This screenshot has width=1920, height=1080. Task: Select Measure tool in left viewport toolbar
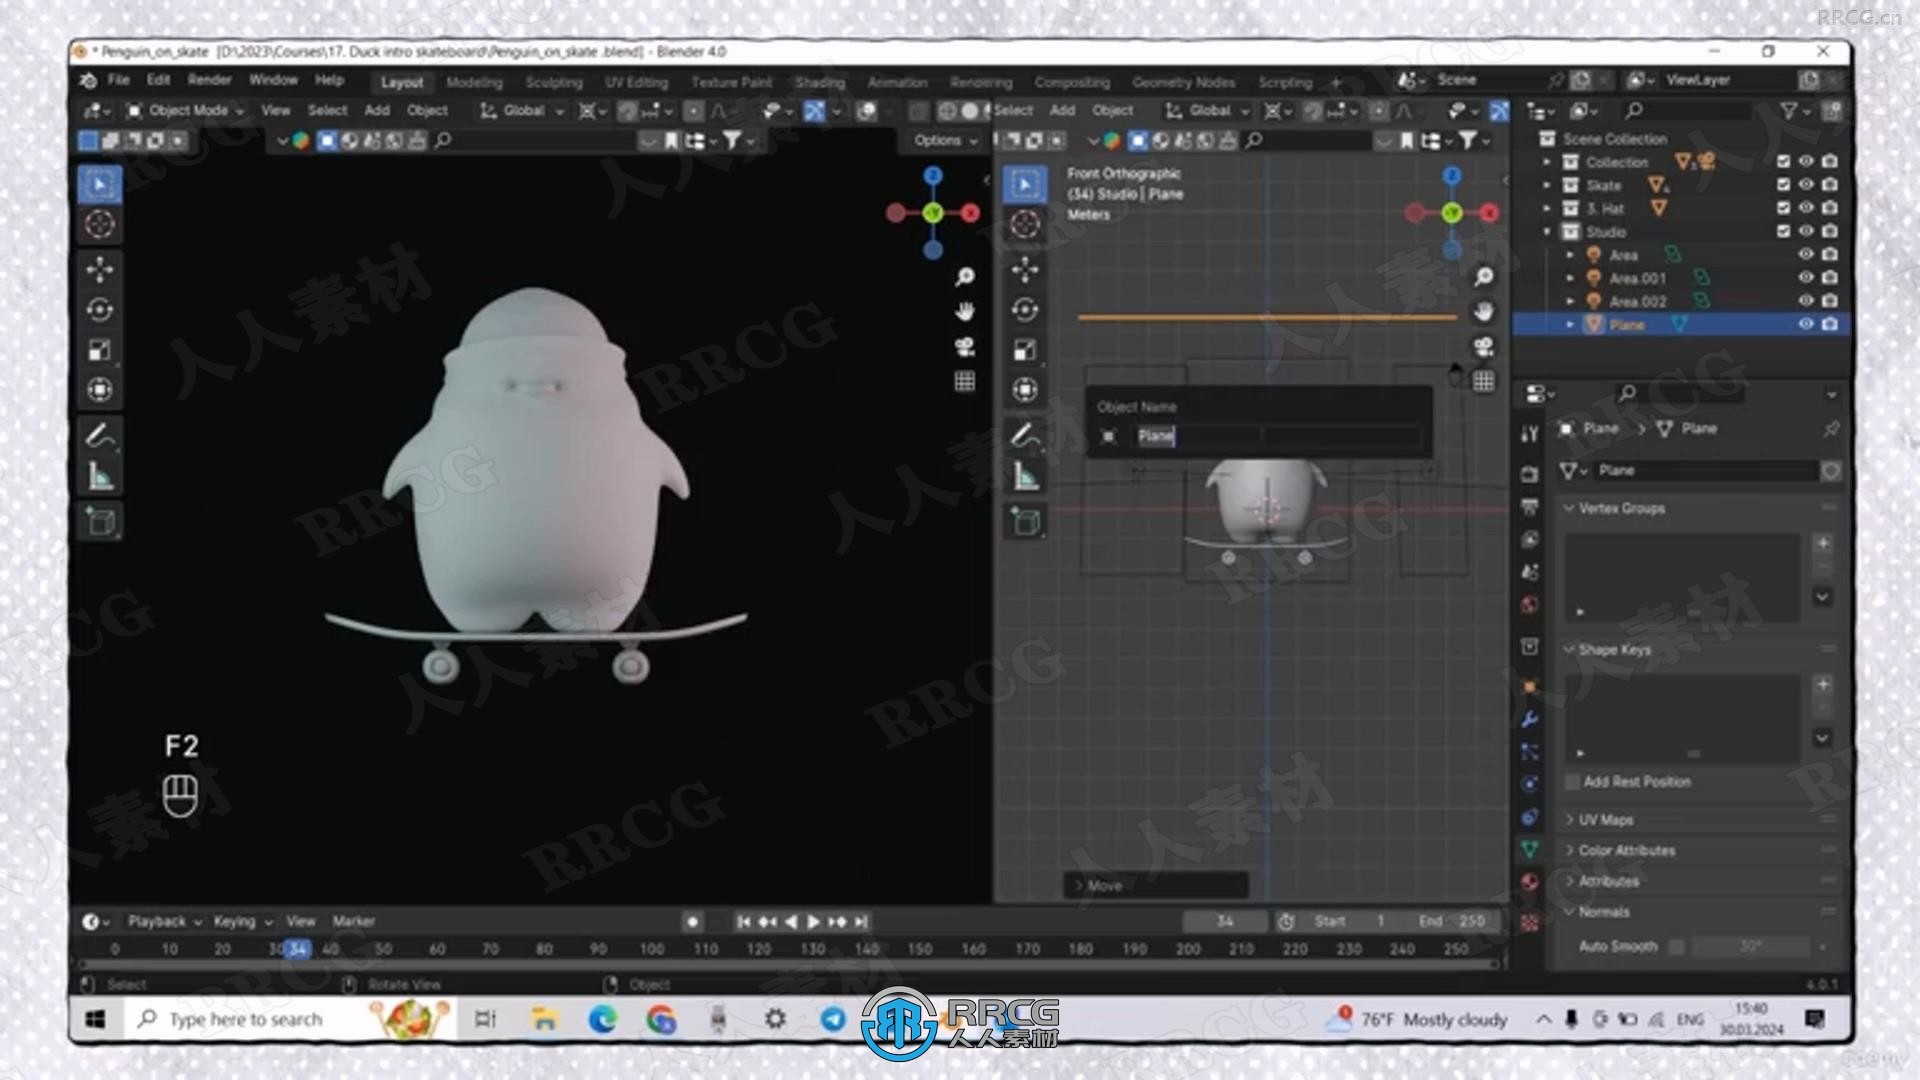(x=99, y=477)
